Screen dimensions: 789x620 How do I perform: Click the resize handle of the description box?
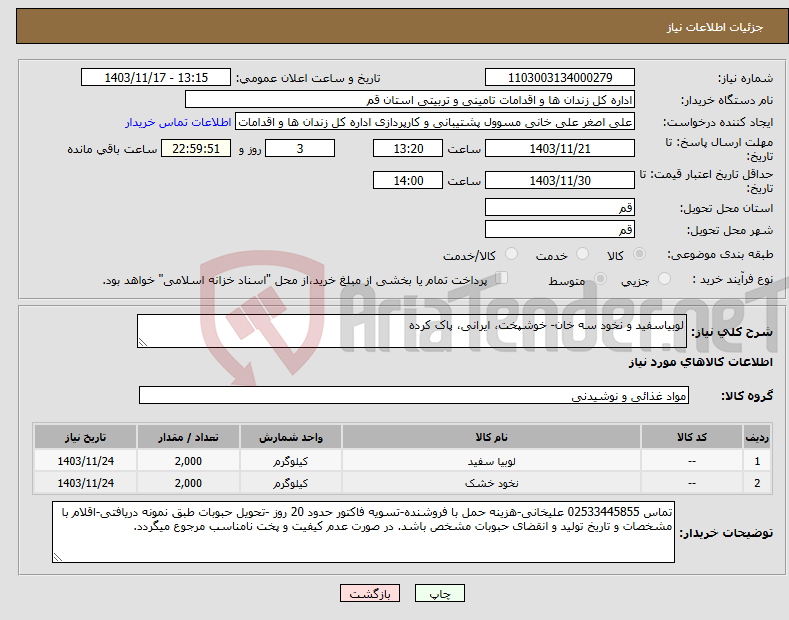coord(143,342)
